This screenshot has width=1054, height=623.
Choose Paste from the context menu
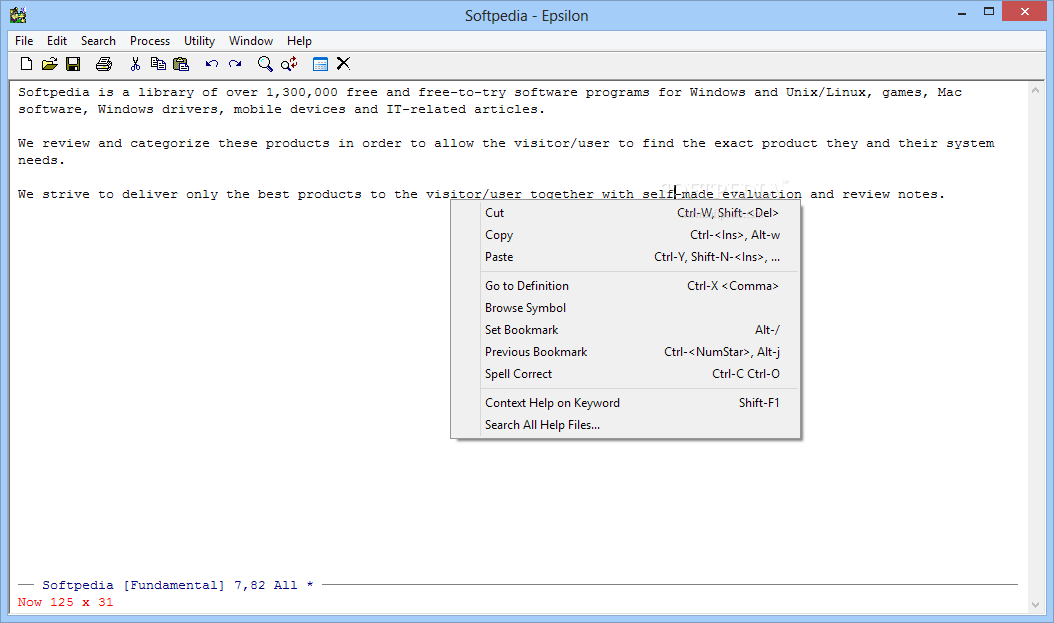(625, 257)
